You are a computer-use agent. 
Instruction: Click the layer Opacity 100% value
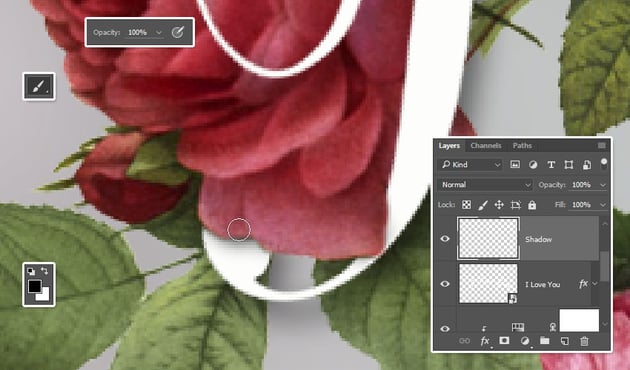581,185
